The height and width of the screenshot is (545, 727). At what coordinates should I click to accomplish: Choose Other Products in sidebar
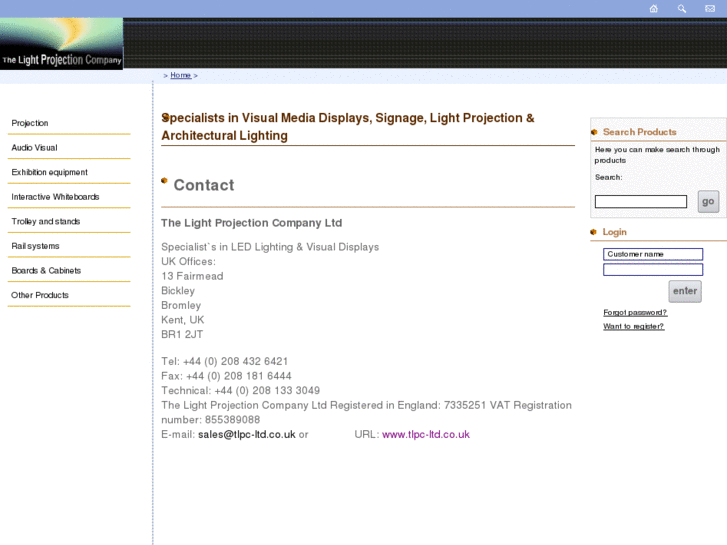point(40,295)
